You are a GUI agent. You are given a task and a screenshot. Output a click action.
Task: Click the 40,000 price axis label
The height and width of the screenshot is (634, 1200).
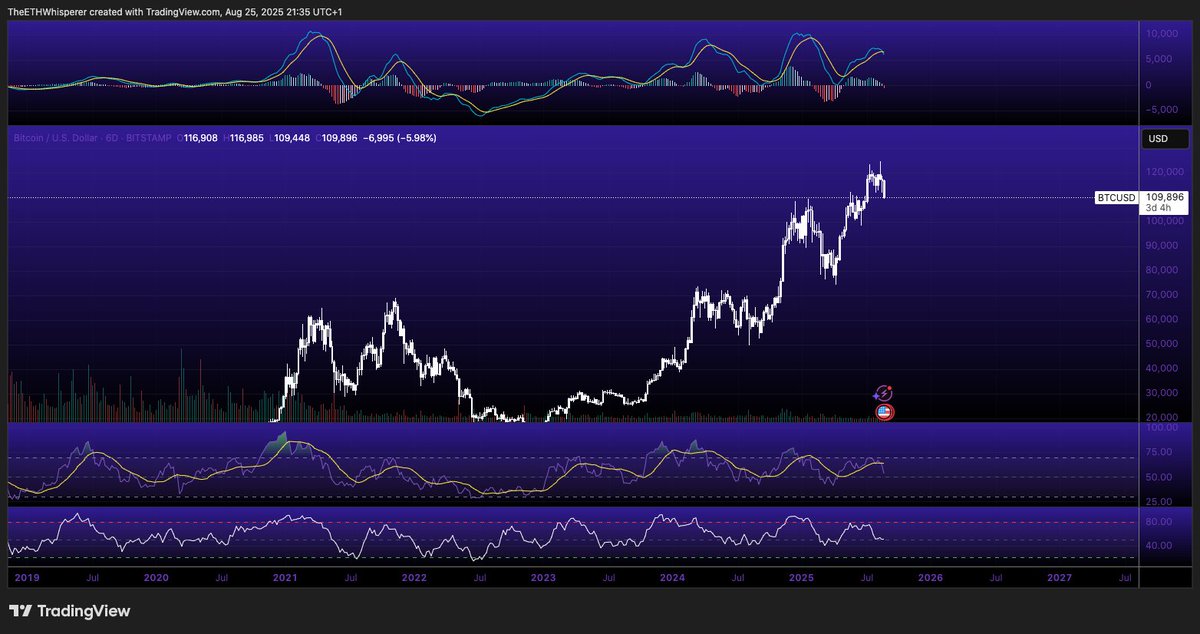1164,369
